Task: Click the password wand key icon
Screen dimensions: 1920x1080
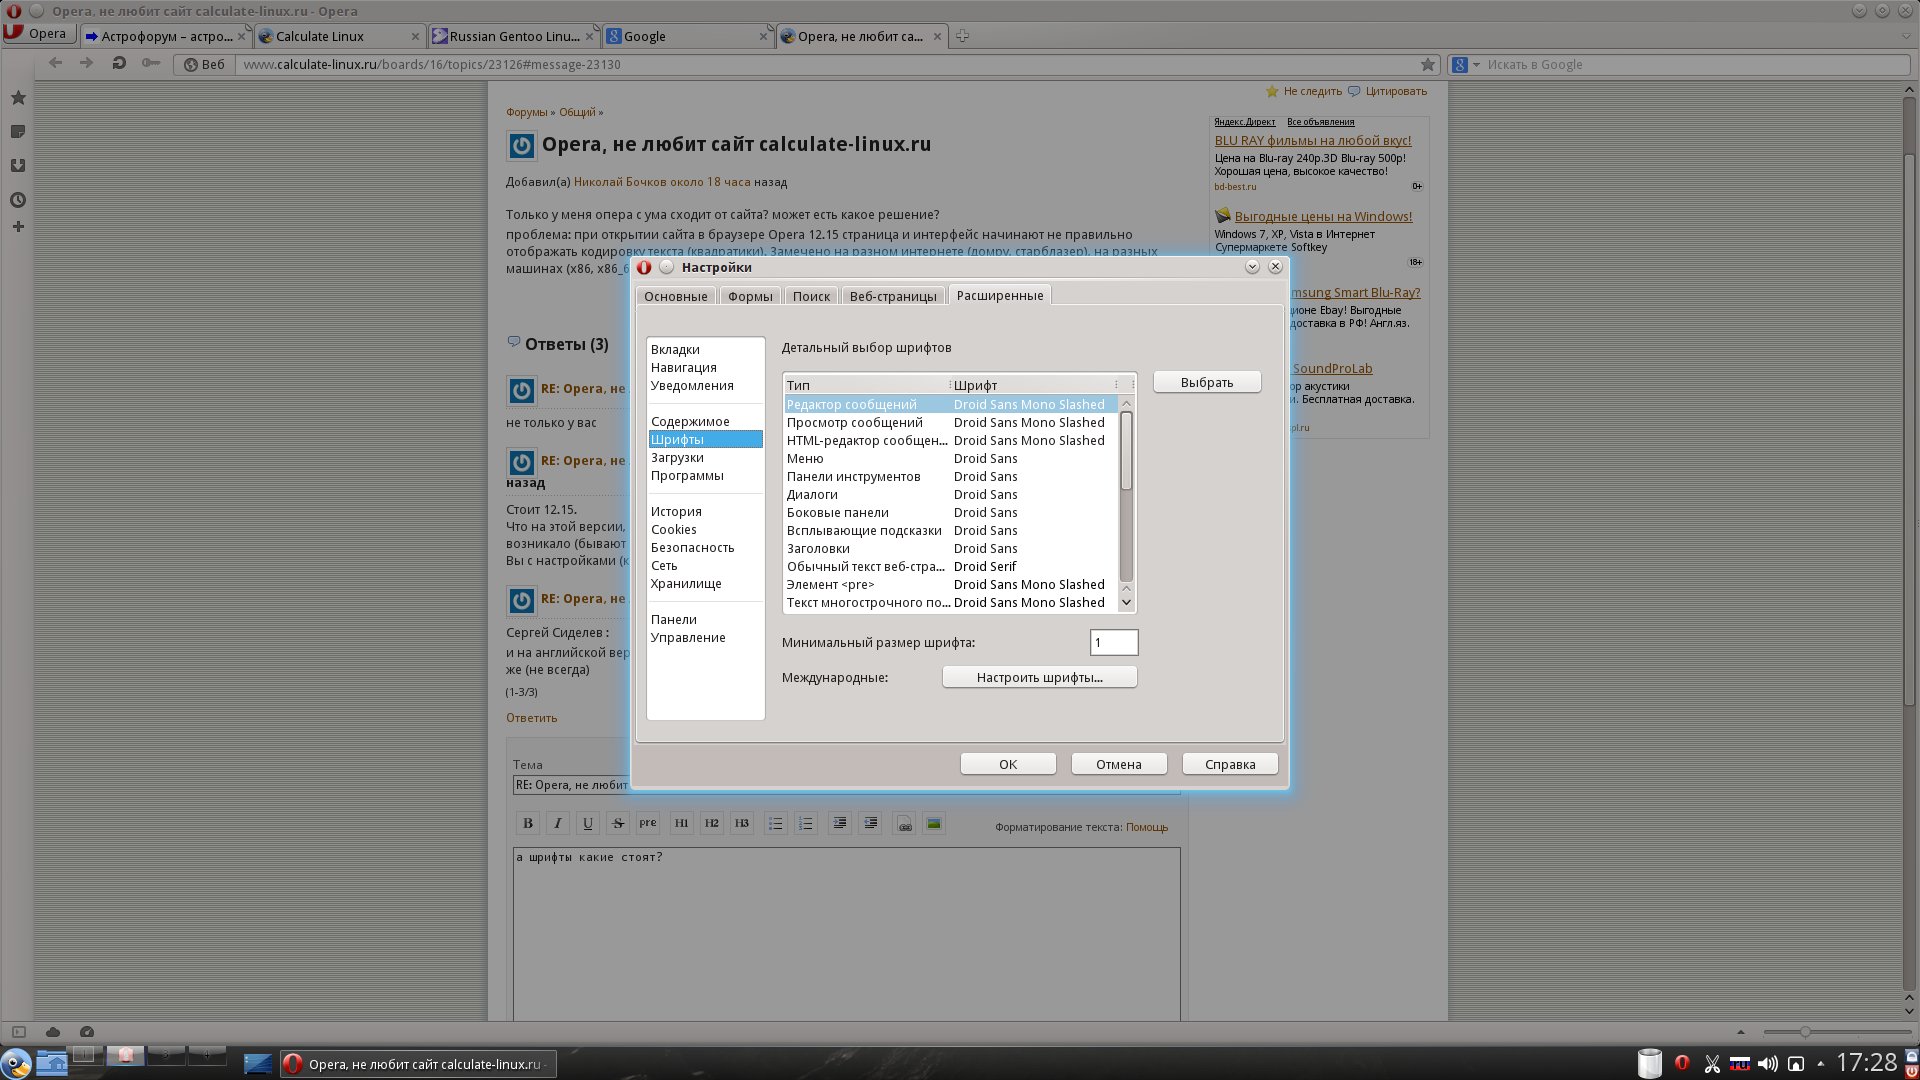Action: pyautogui.click(x=151, y=63)
